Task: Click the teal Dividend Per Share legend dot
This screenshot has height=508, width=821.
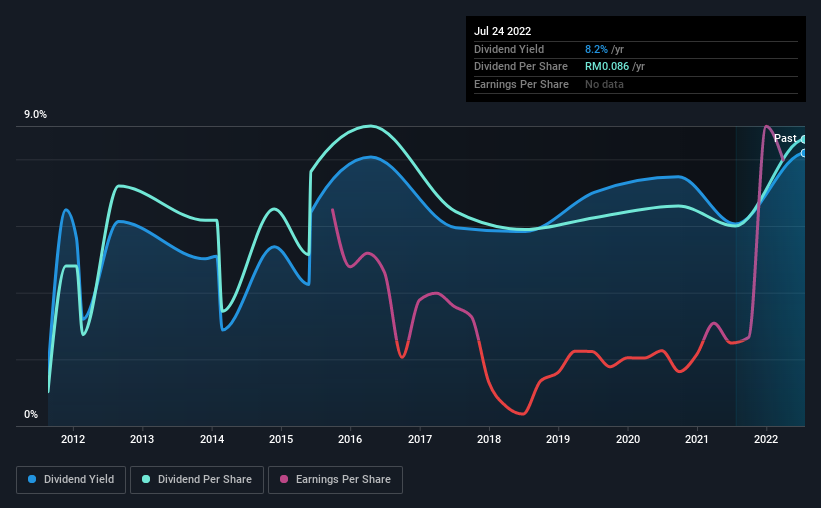Action: click(146, 479)
